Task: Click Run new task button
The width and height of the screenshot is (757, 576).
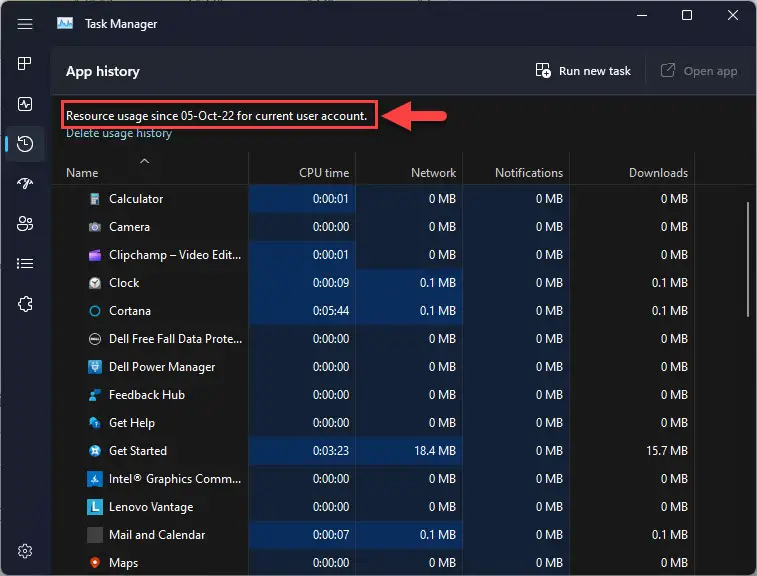Action: coord(583,71)
